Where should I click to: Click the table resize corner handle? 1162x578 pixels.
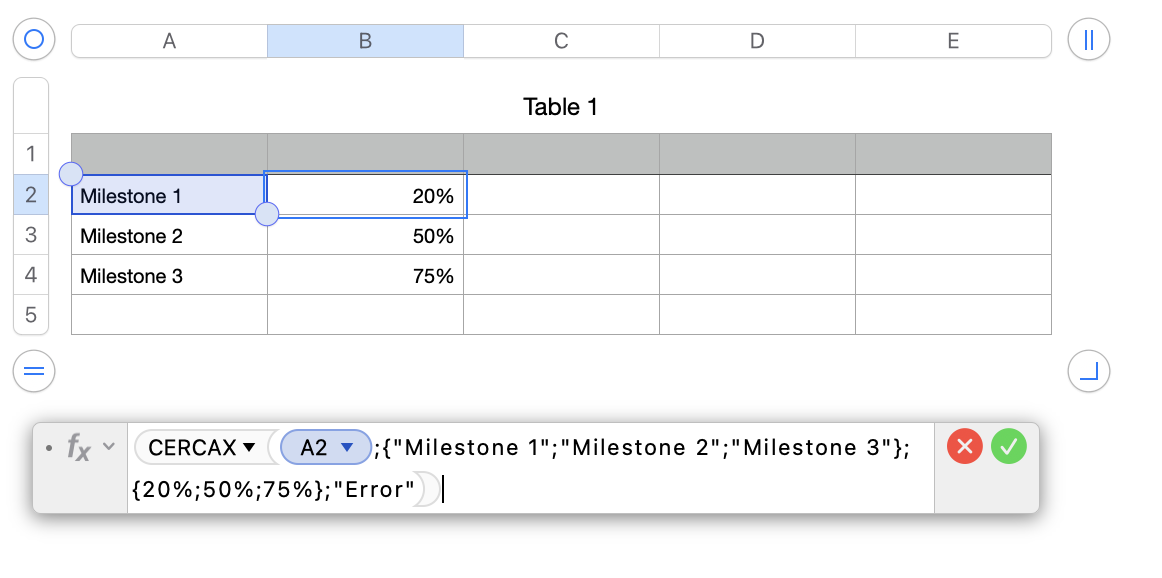1089,373
